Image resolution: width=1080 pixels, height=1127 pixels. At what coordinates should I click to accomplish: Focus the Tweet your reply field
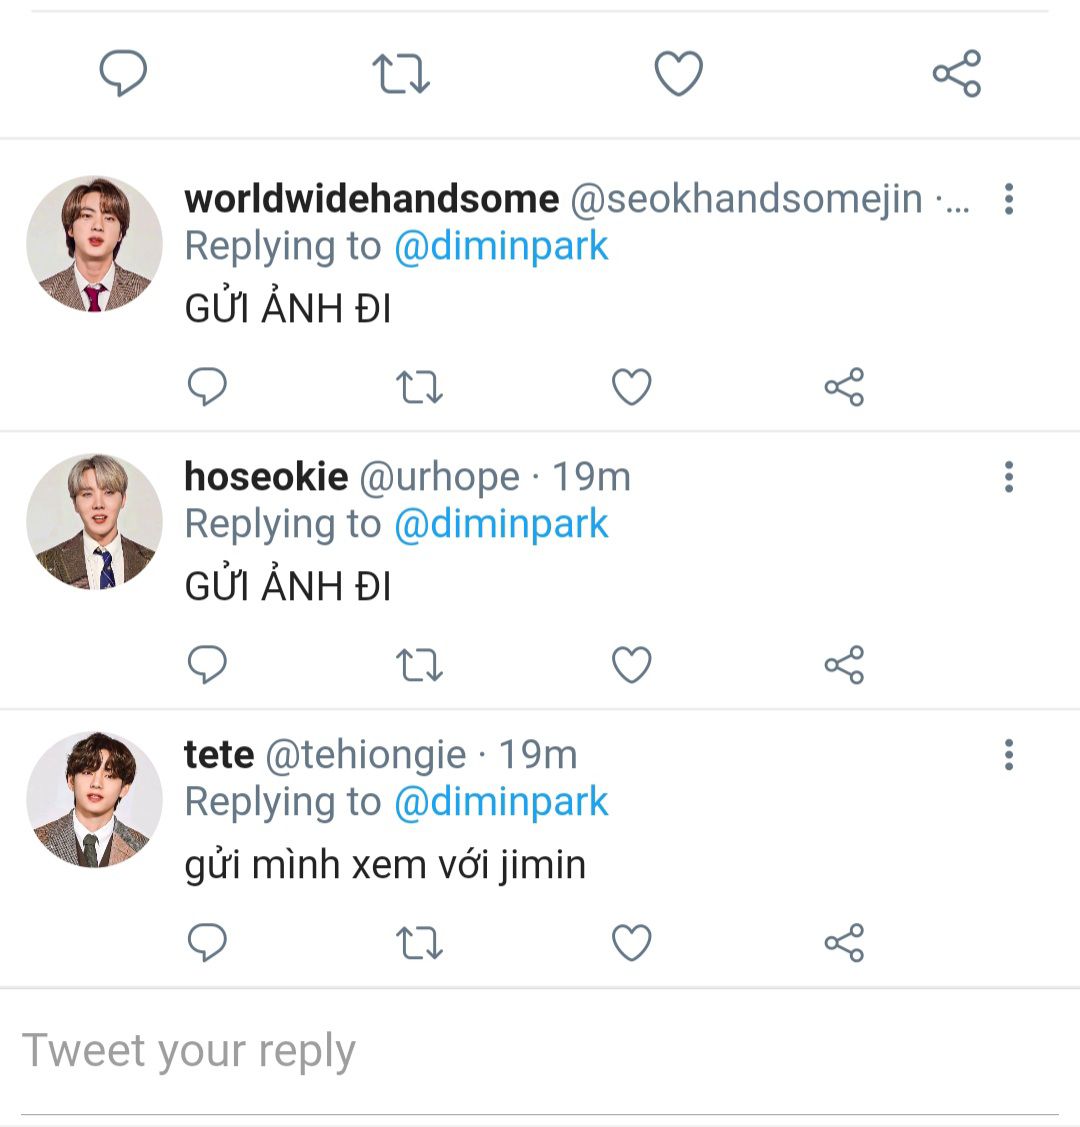540,1051
